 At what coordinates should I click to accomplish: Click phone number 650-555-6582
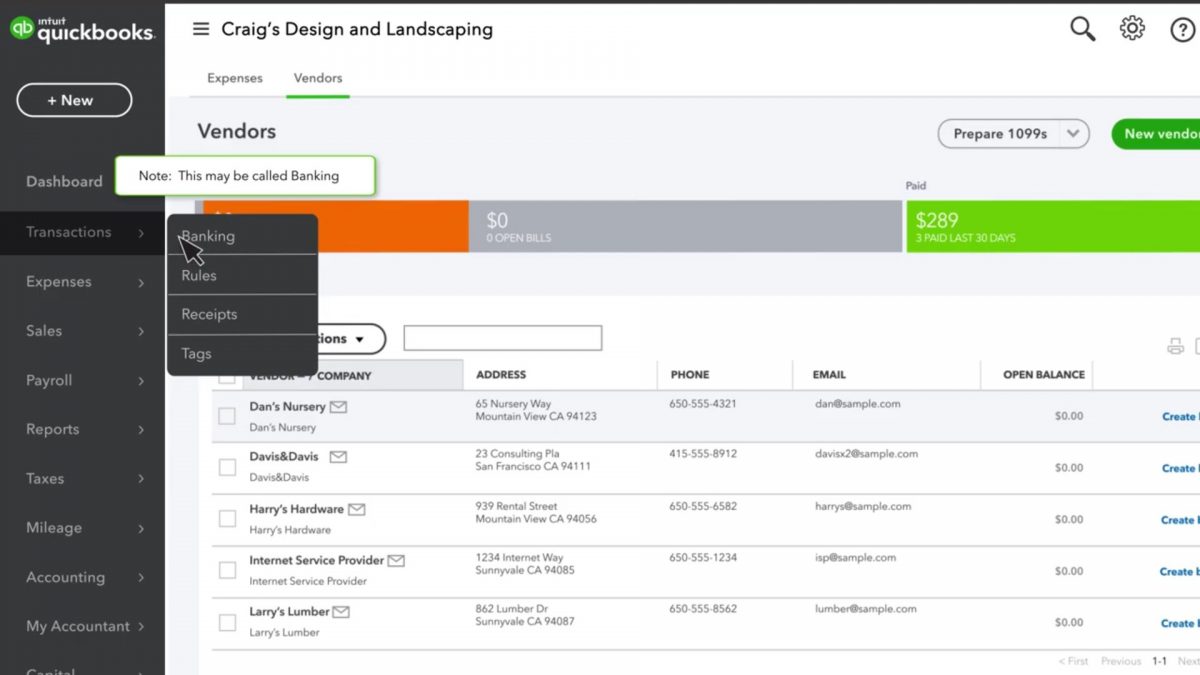pyautogui.click(x=703, y=506)
